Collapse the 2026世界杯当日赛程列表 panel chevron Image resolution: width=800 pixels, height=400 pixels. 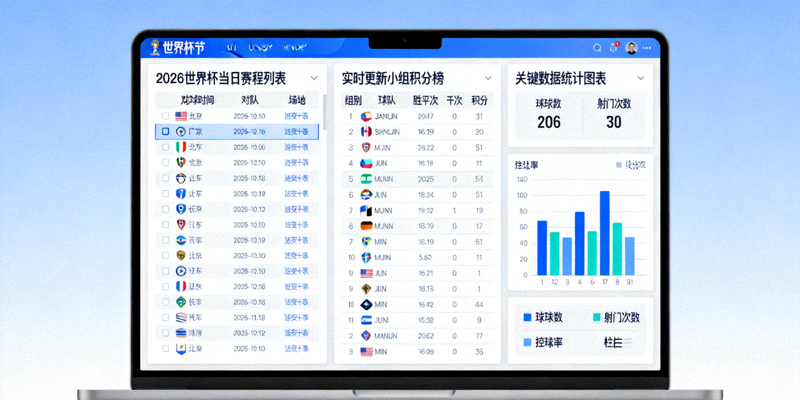(314, 78)
